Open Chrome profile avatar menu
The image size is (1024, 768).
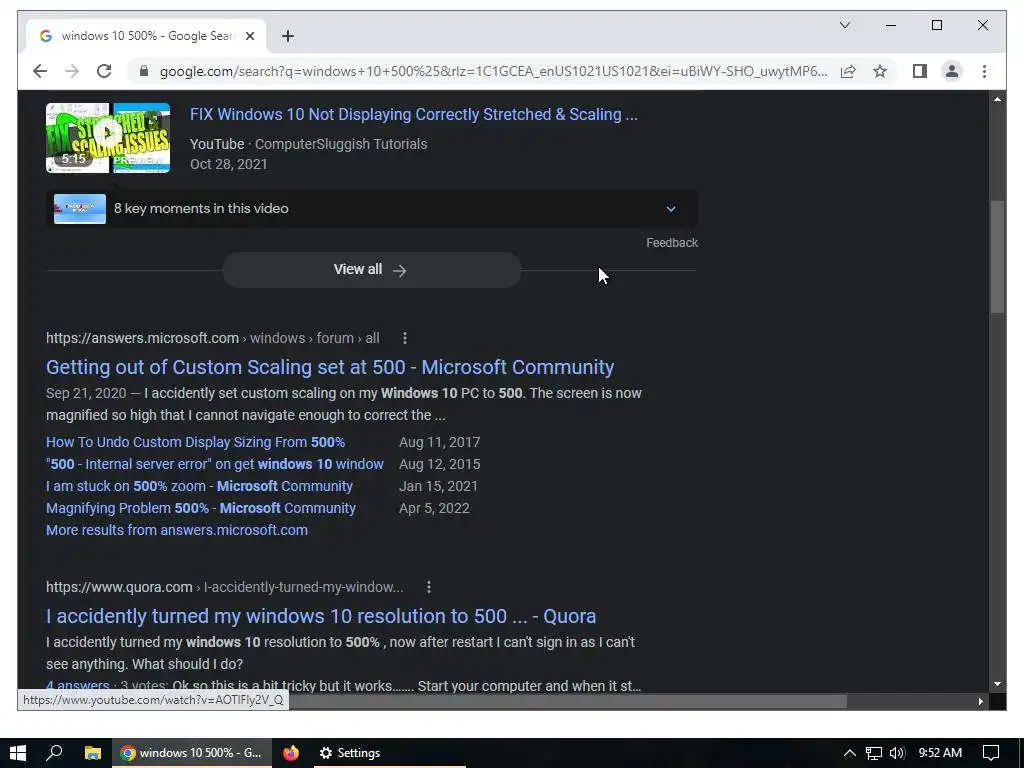click(x=952, y=71)
